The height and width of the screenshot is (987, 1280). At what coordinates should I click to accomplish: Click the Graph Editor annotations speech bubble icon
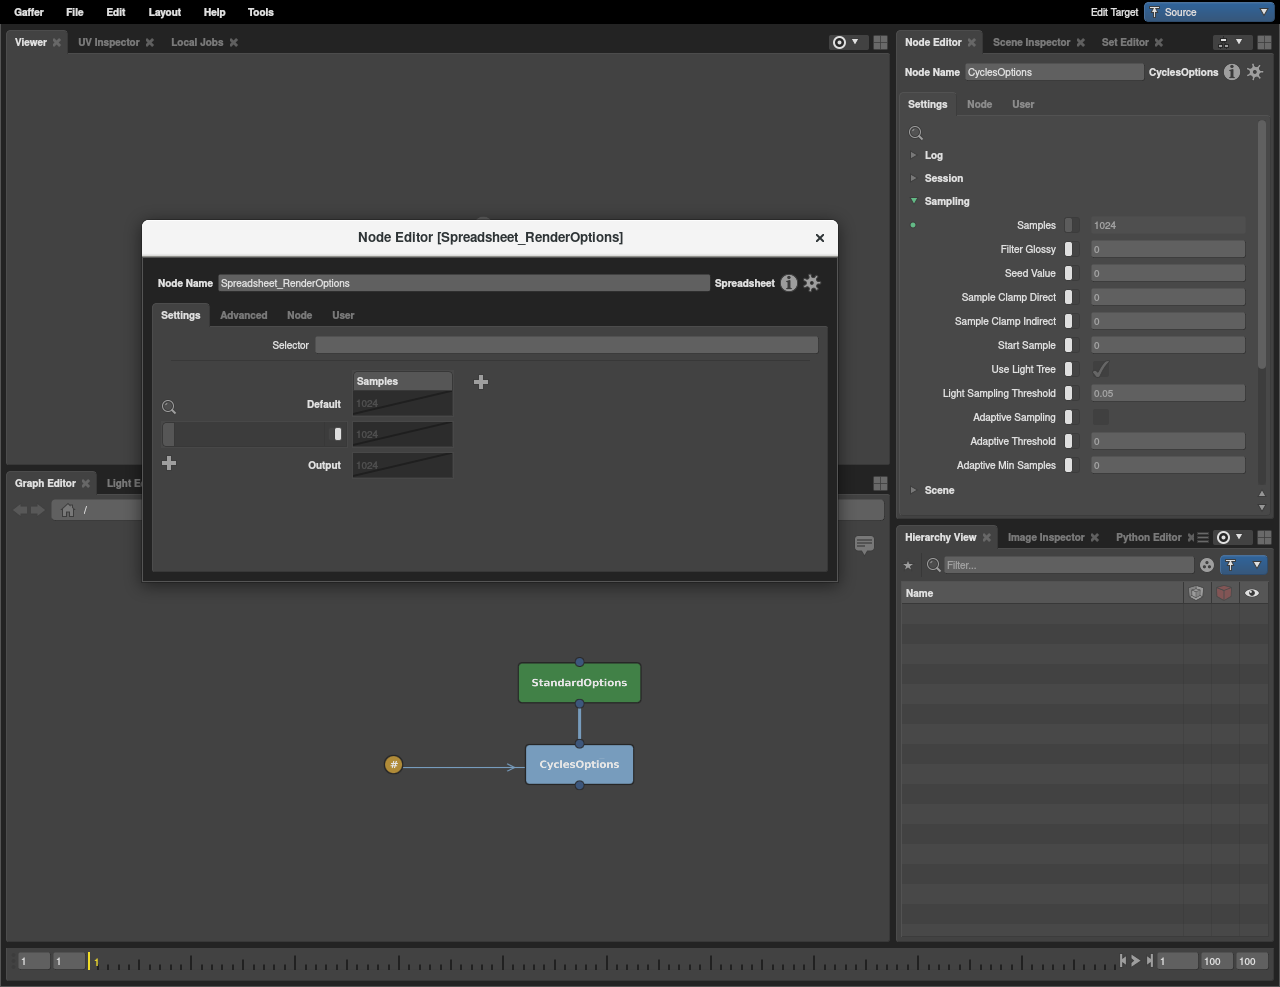click(x=865, y=544)
